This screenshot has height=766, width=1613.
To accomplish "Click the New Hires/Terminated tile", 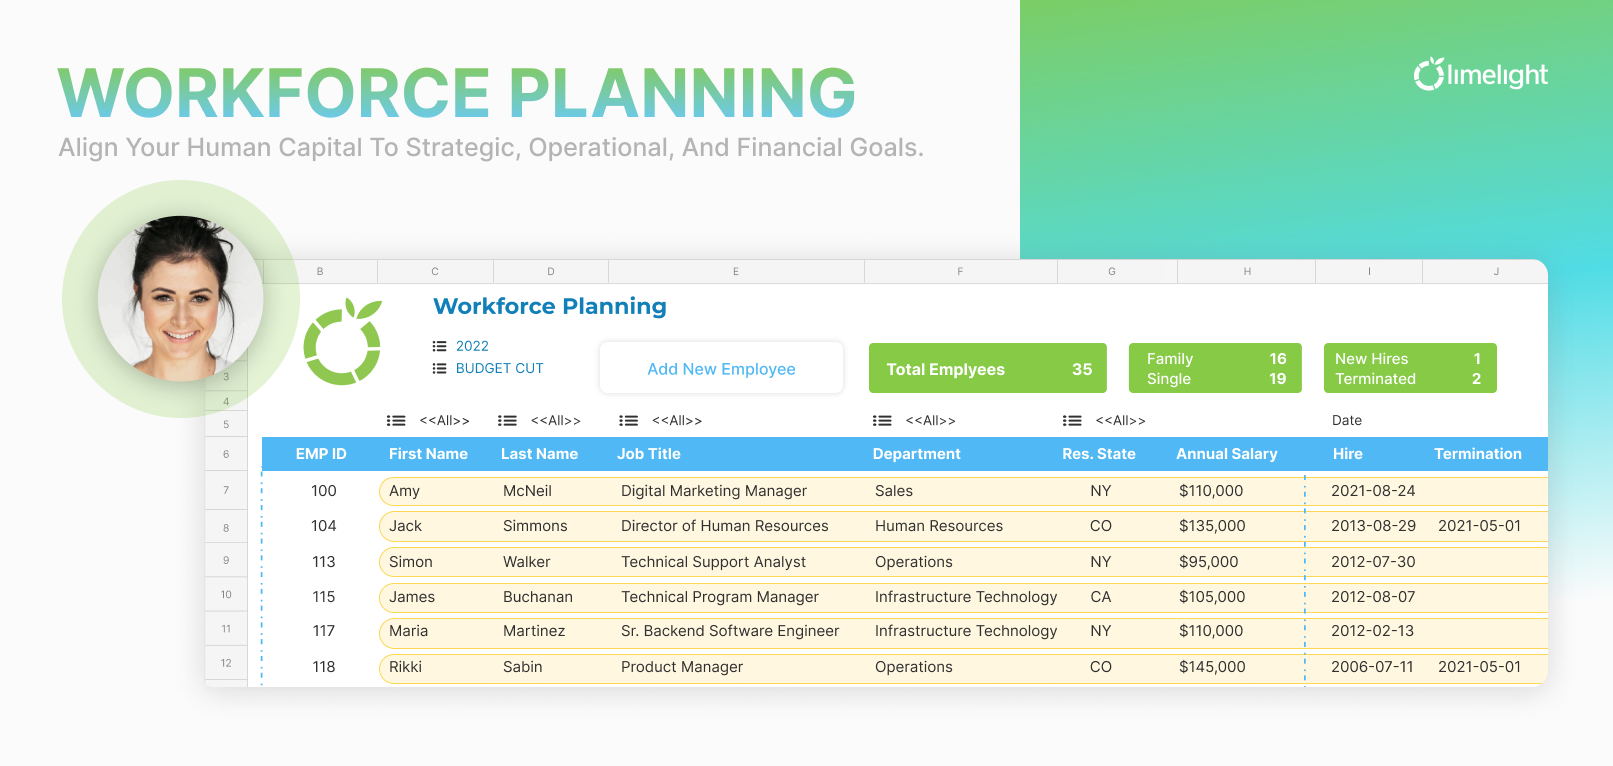I will point(1409,368).
